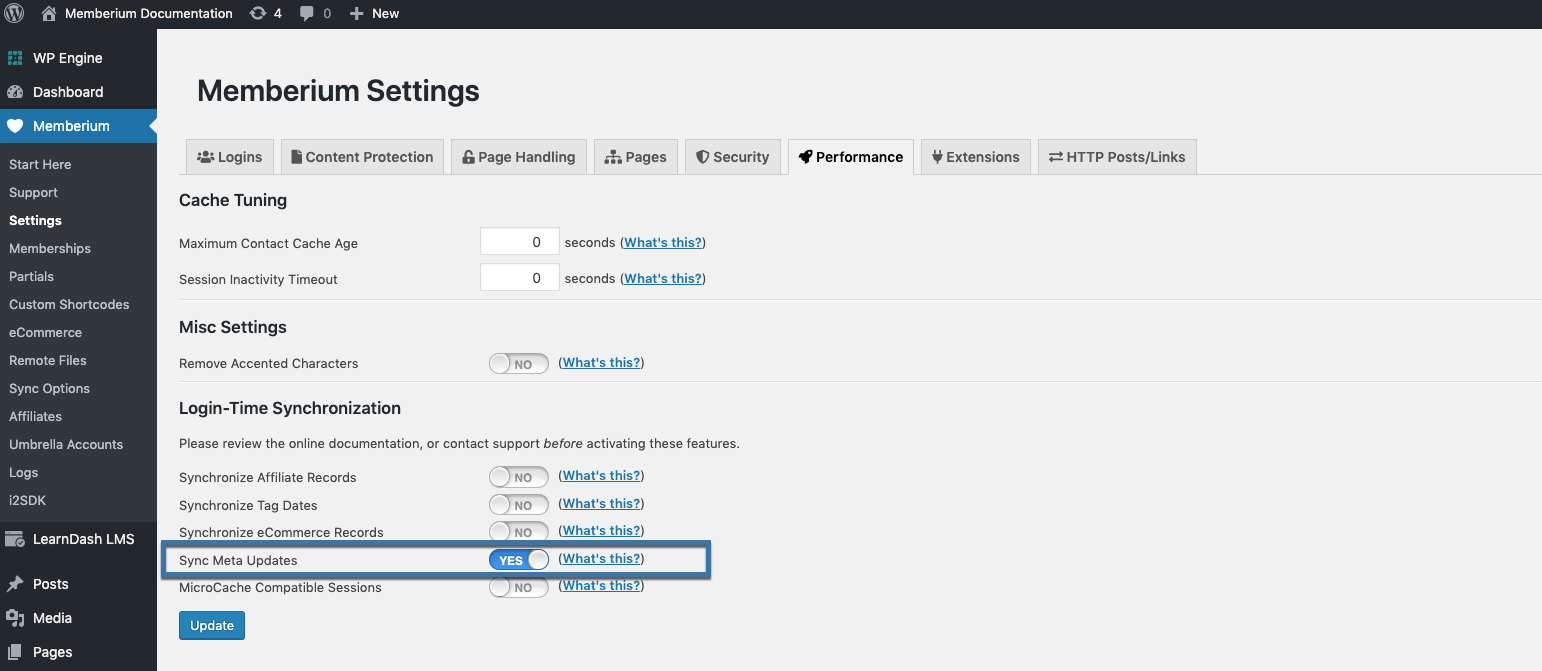Click the Maximum Contact Cache Age field
Viewport: 1542px width, 671px height.
pyautogui.click(x=520, y=242)
